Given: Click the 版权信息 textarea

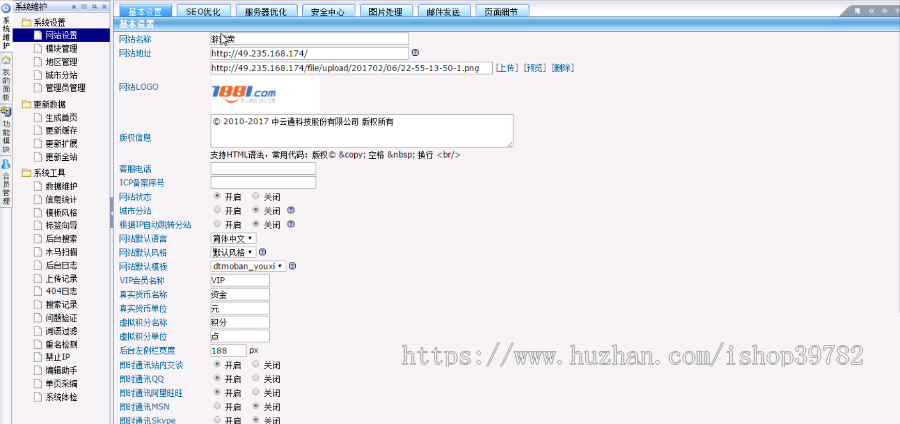Looking at the screenshot, I should pos(362,131).
